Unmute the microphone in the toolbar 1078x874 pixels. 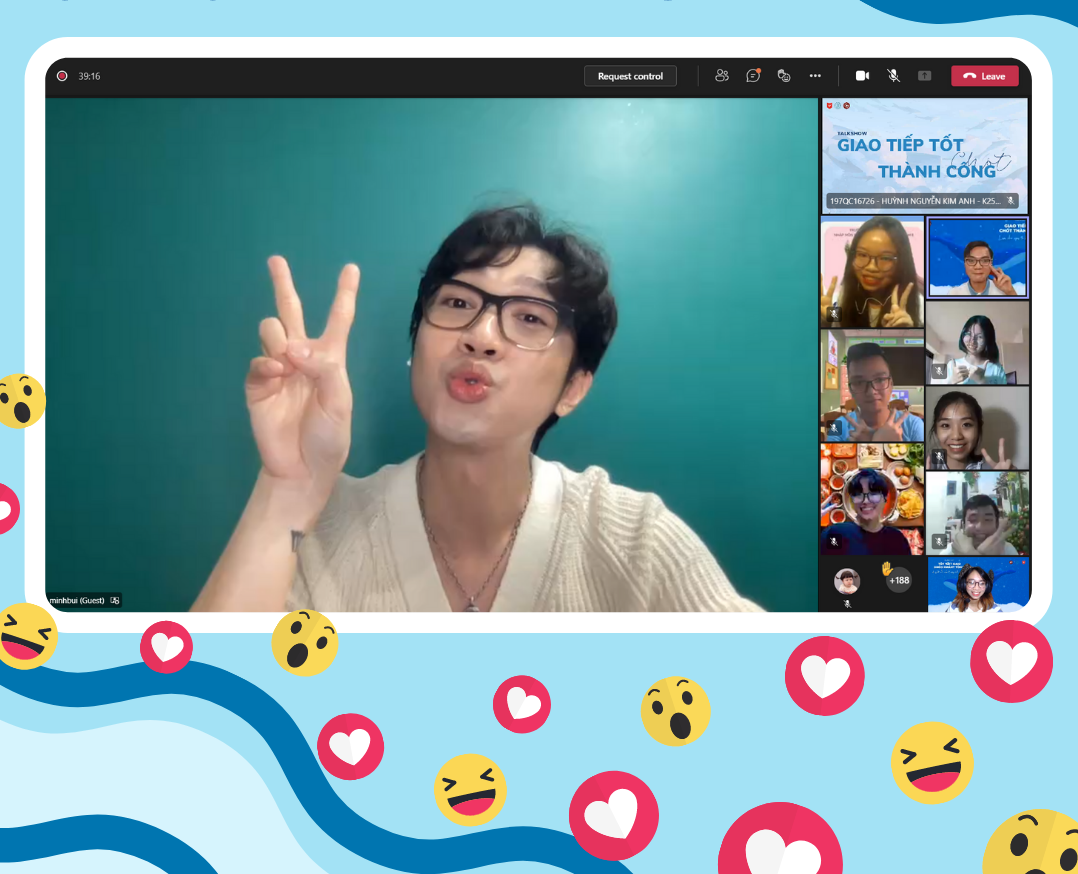pos(893,76)
